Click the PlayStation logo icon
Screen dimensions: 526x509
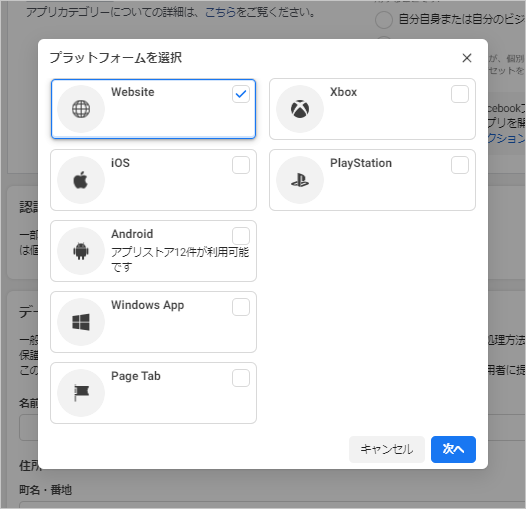tap(300, 180)
